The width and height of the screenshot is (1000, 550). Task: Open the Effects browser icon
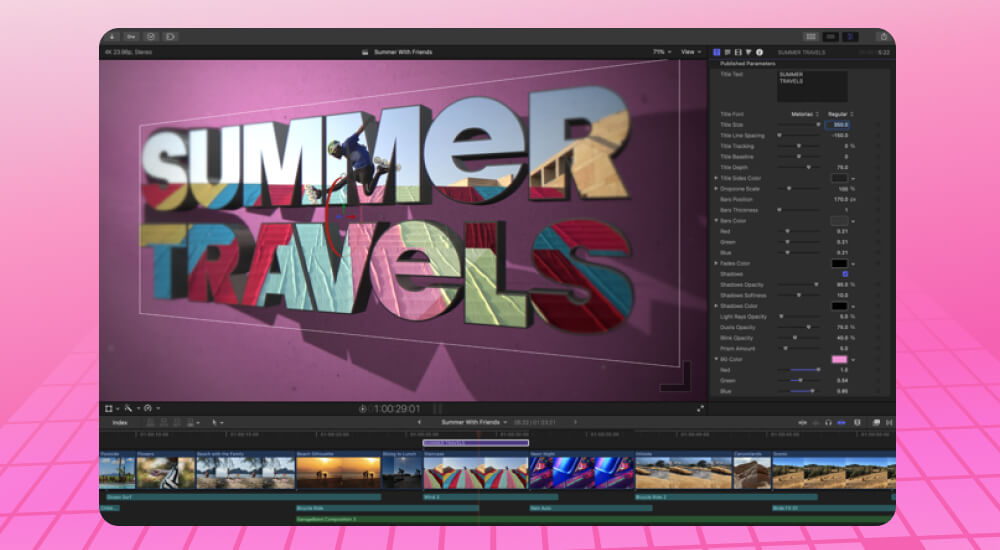[x=876, y=422]
